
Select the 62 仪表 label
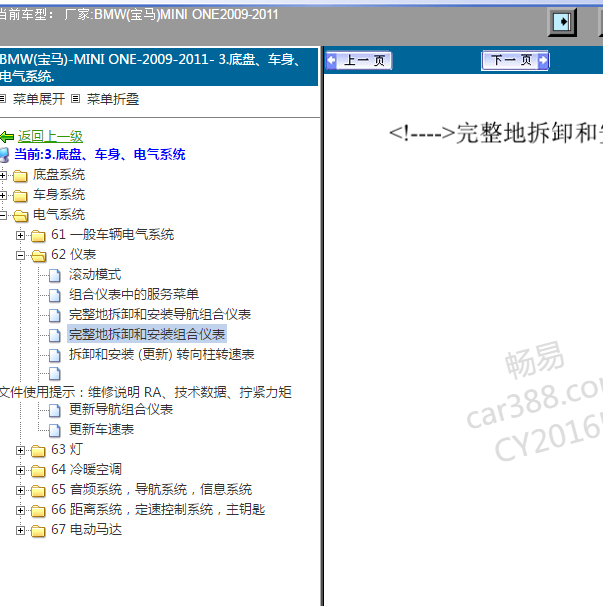(x=73, y=255)
